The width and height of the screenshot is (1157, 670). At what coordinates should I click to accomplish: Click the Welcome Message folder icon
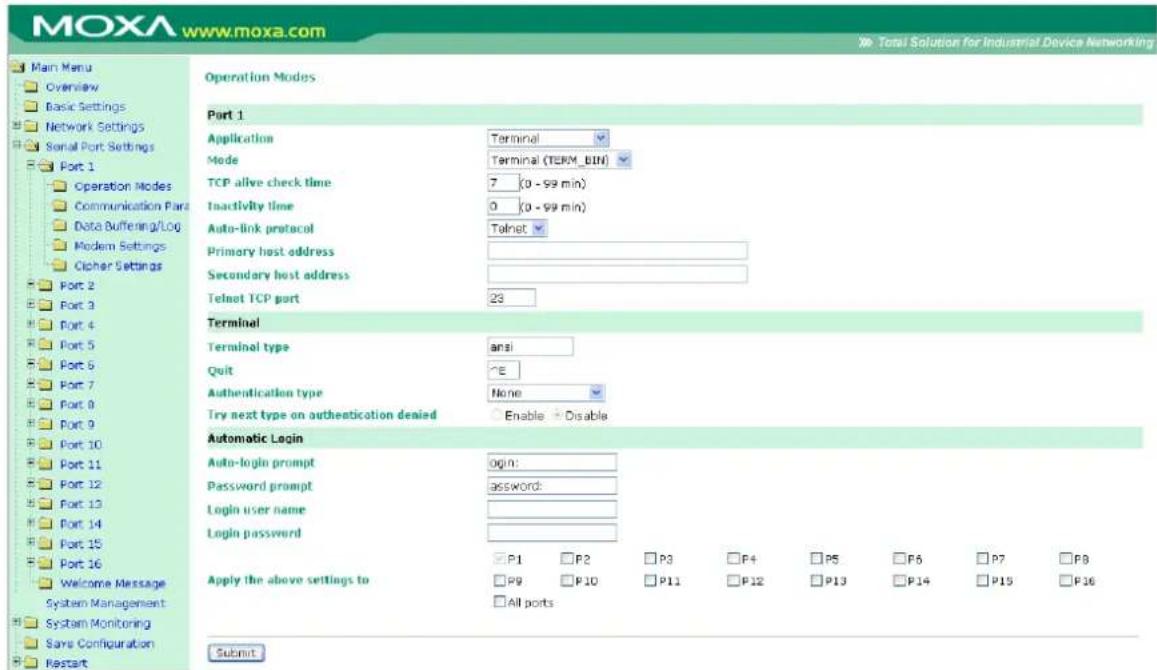46,584
